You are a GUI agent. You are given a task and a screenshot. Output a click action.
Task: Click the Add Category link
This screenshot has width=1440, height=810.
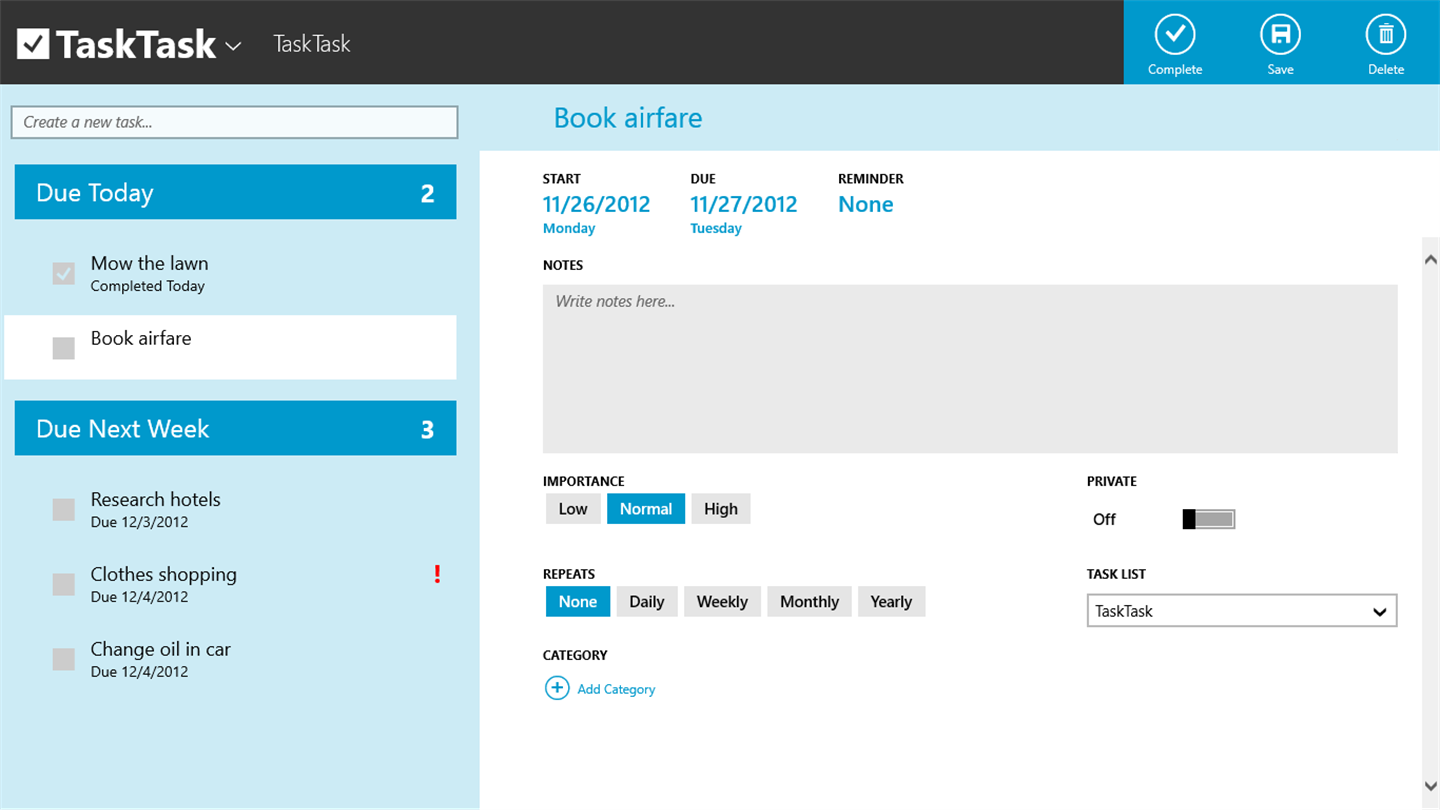pyautogui.click(x=616, y=689)
